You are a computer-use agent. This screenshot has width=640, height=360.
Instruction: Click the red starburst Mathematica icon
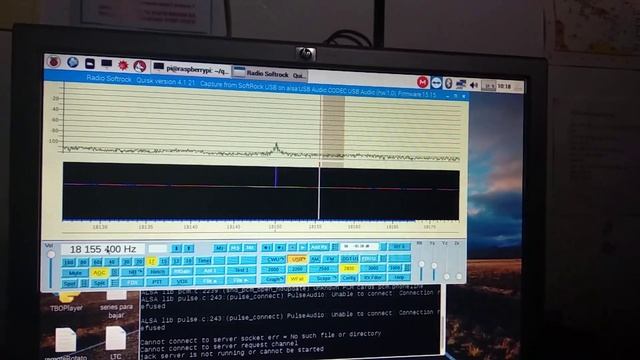(x=123, y=64)
